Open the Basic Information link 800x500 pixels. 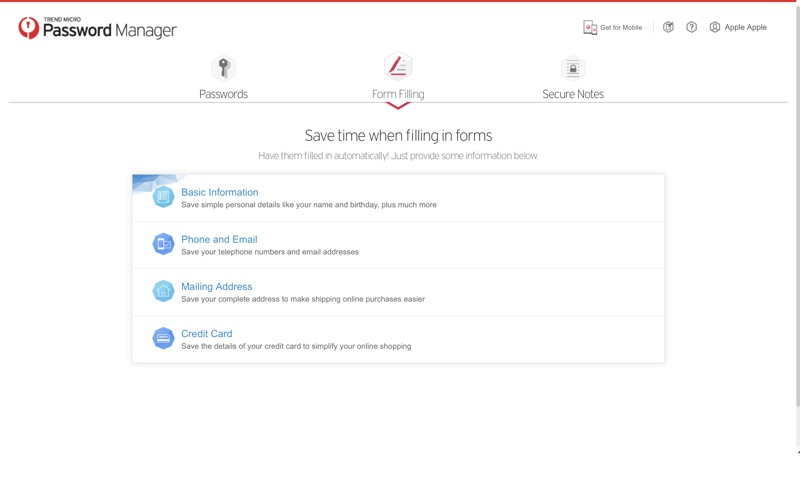click(219, 192)
